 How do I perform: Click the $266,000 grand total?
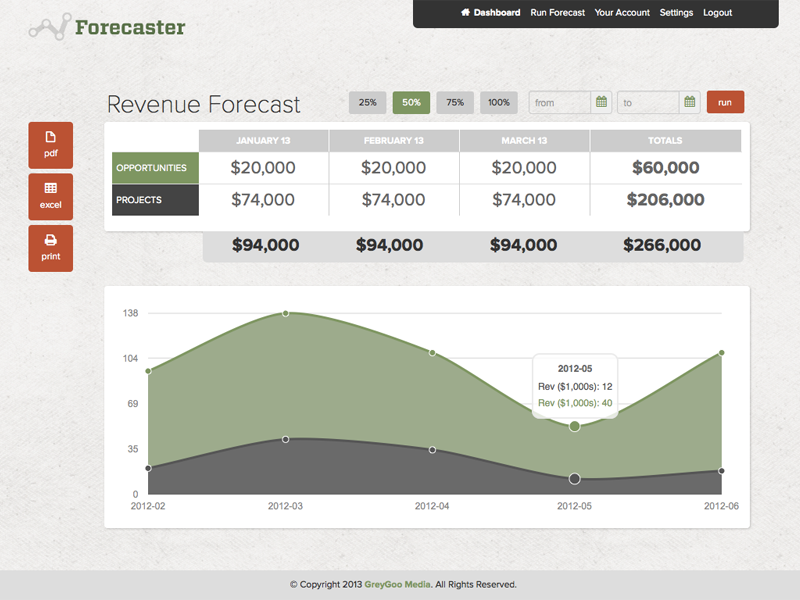coord(662,245)
